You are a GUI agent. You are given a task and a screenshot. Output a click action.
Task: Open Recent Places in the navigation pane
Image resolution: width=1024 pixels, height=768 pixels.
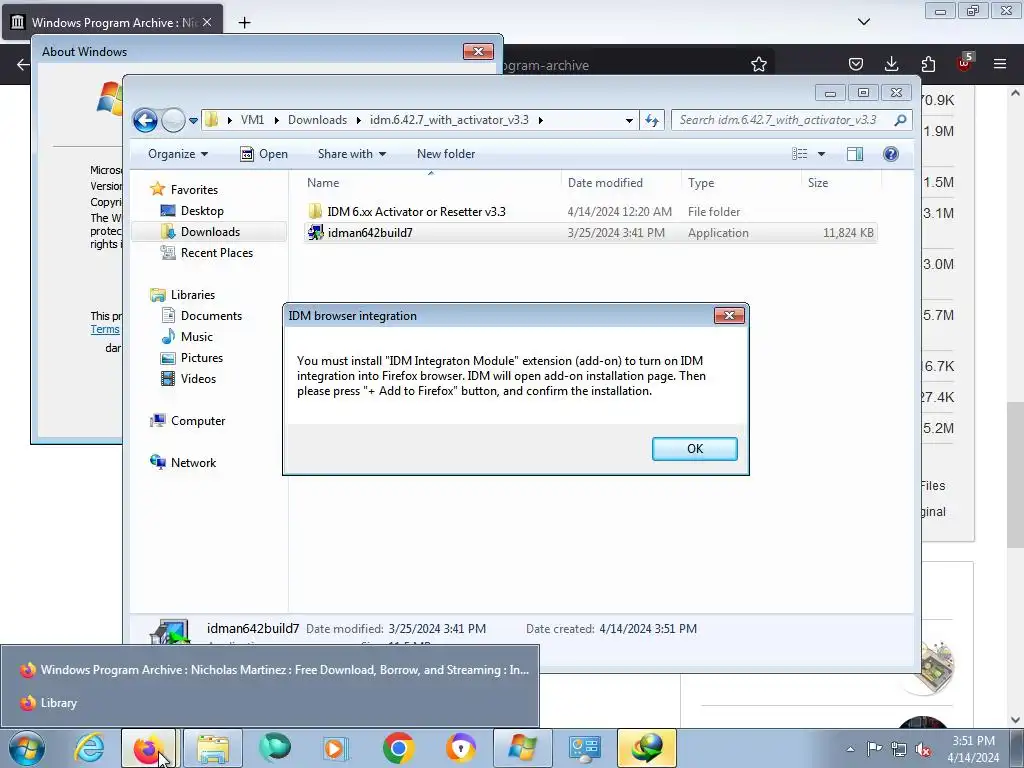click(216, 253)
